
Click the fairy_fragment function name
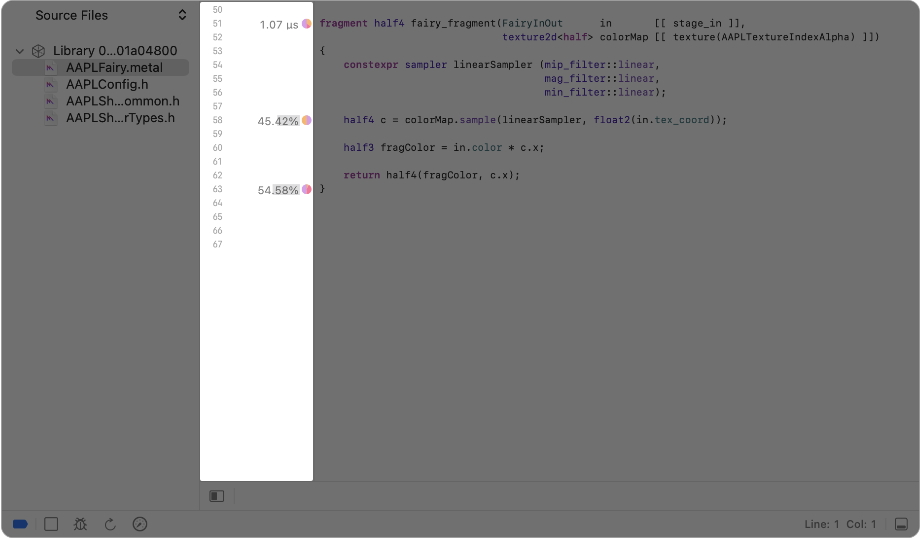coord(454,23)
